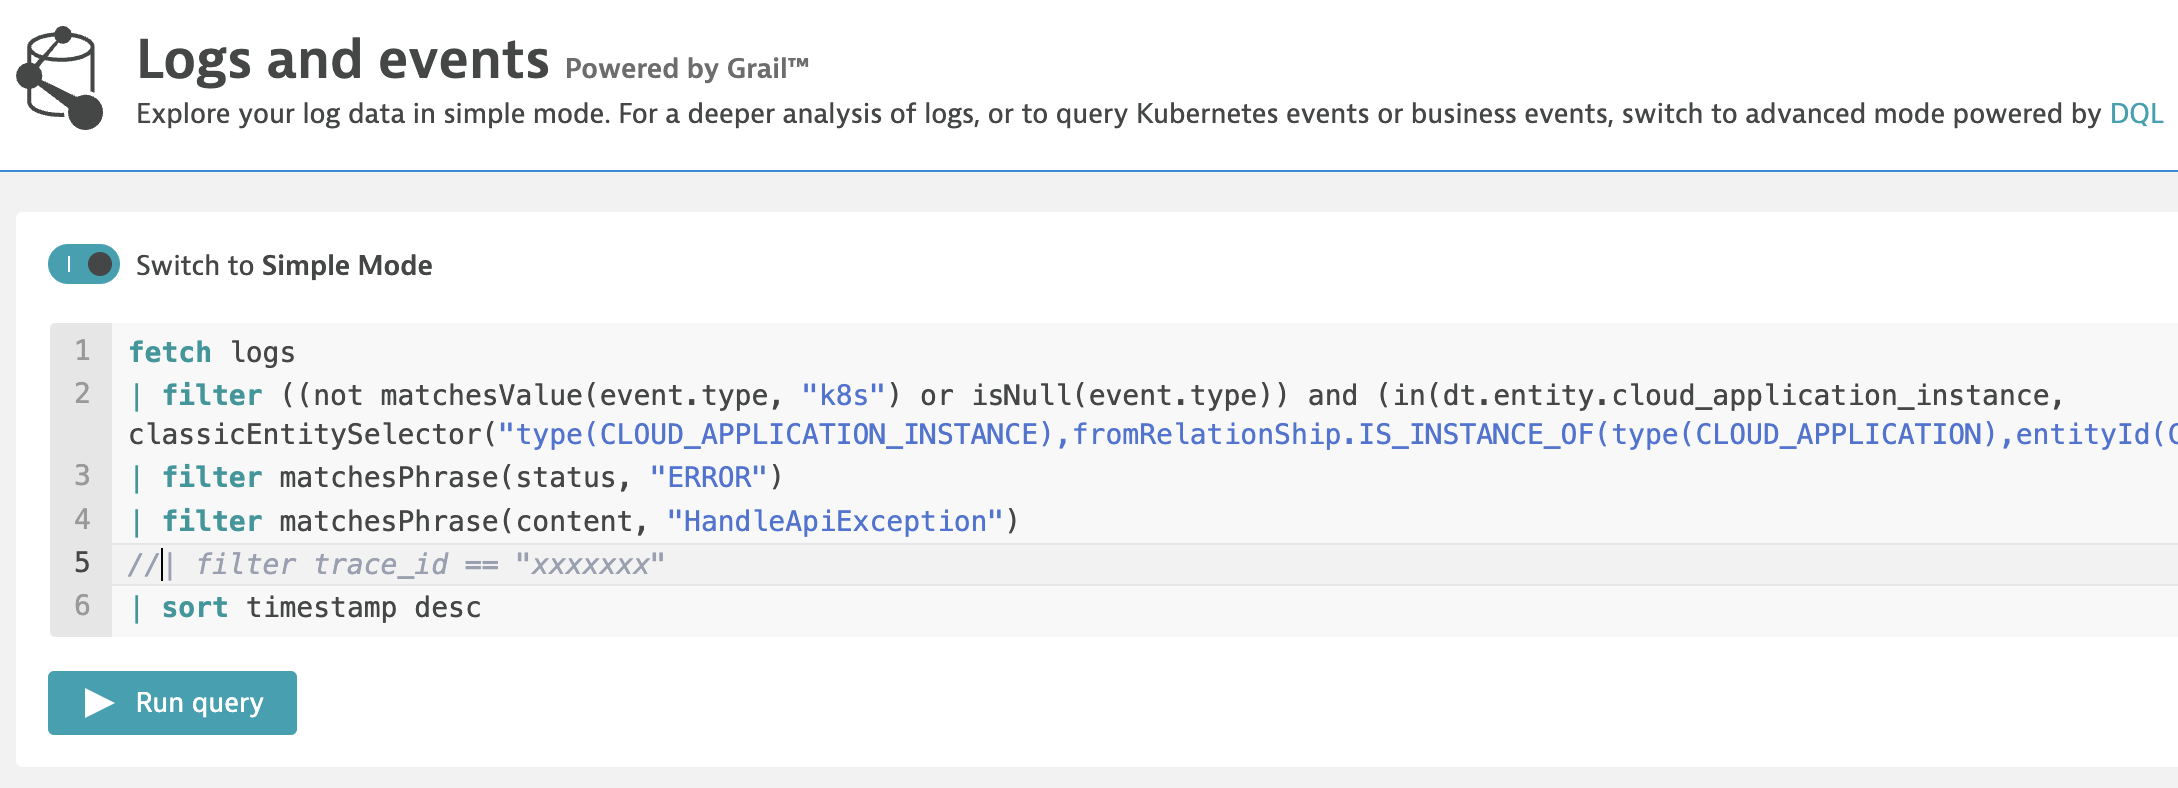
Task: Click line number 3 in the editor gutter
Action: 82,475
